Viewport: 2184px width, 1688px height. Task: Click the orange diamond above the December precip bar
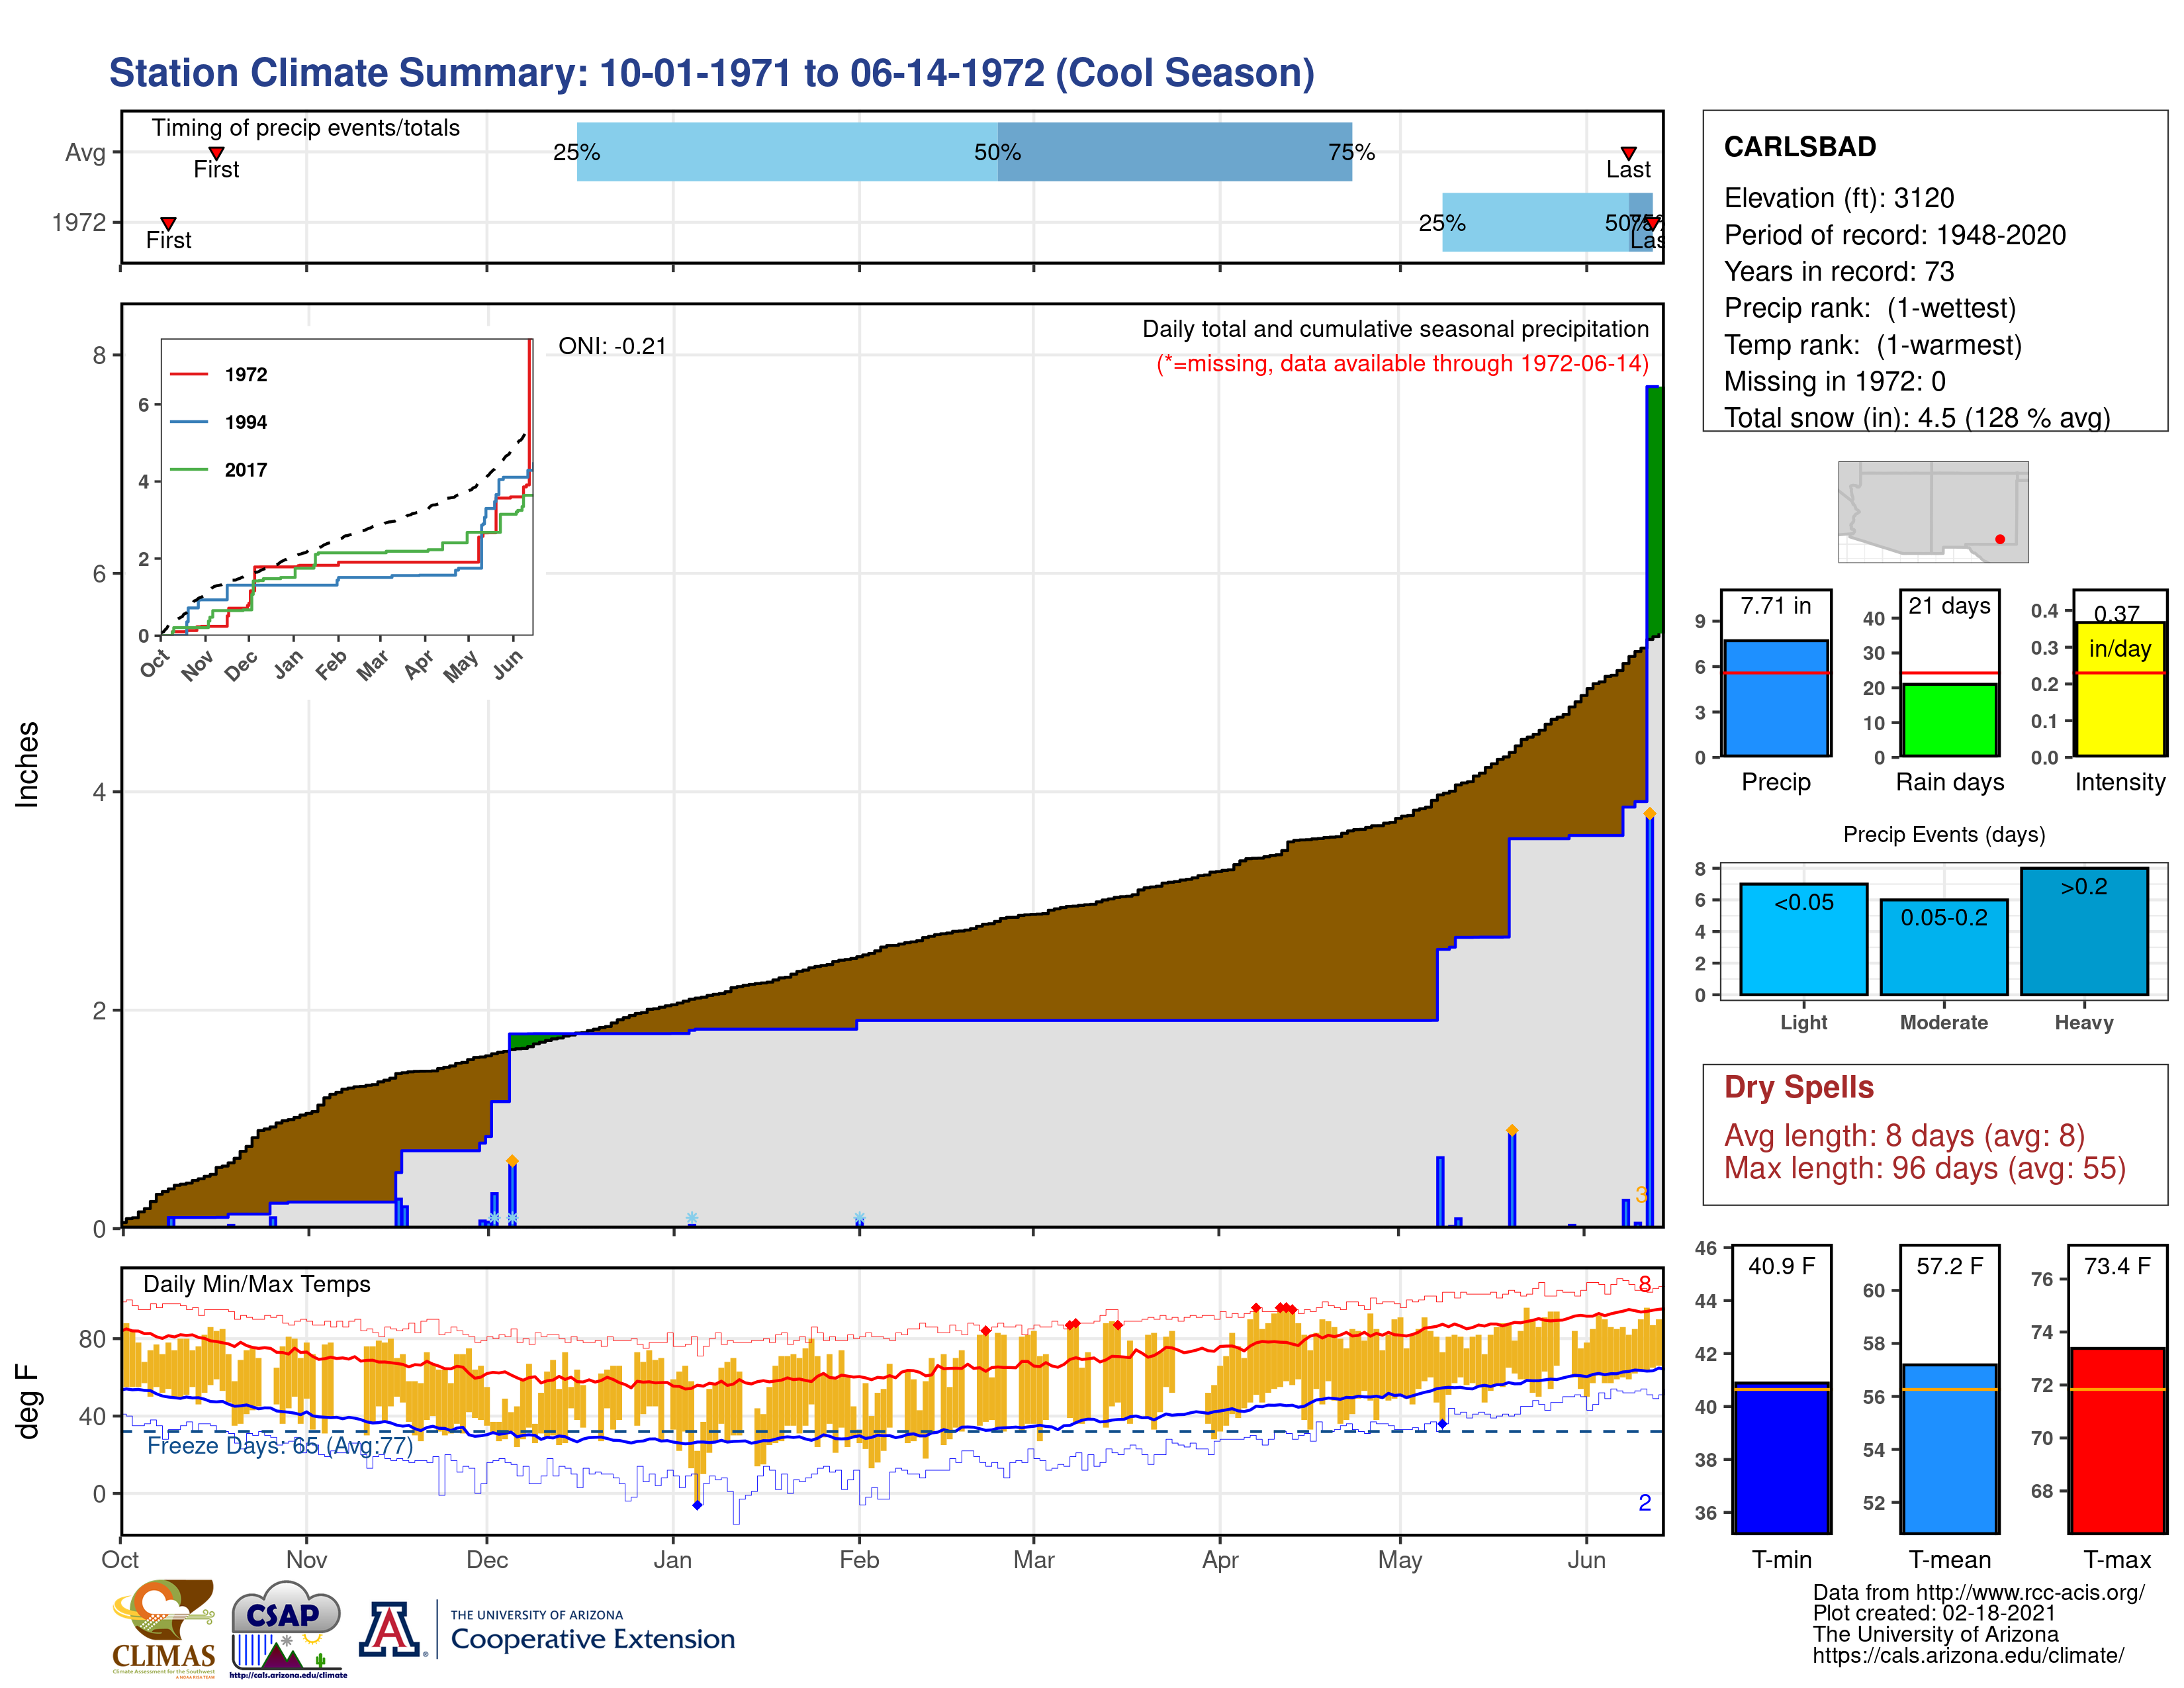coord(512,1161)
